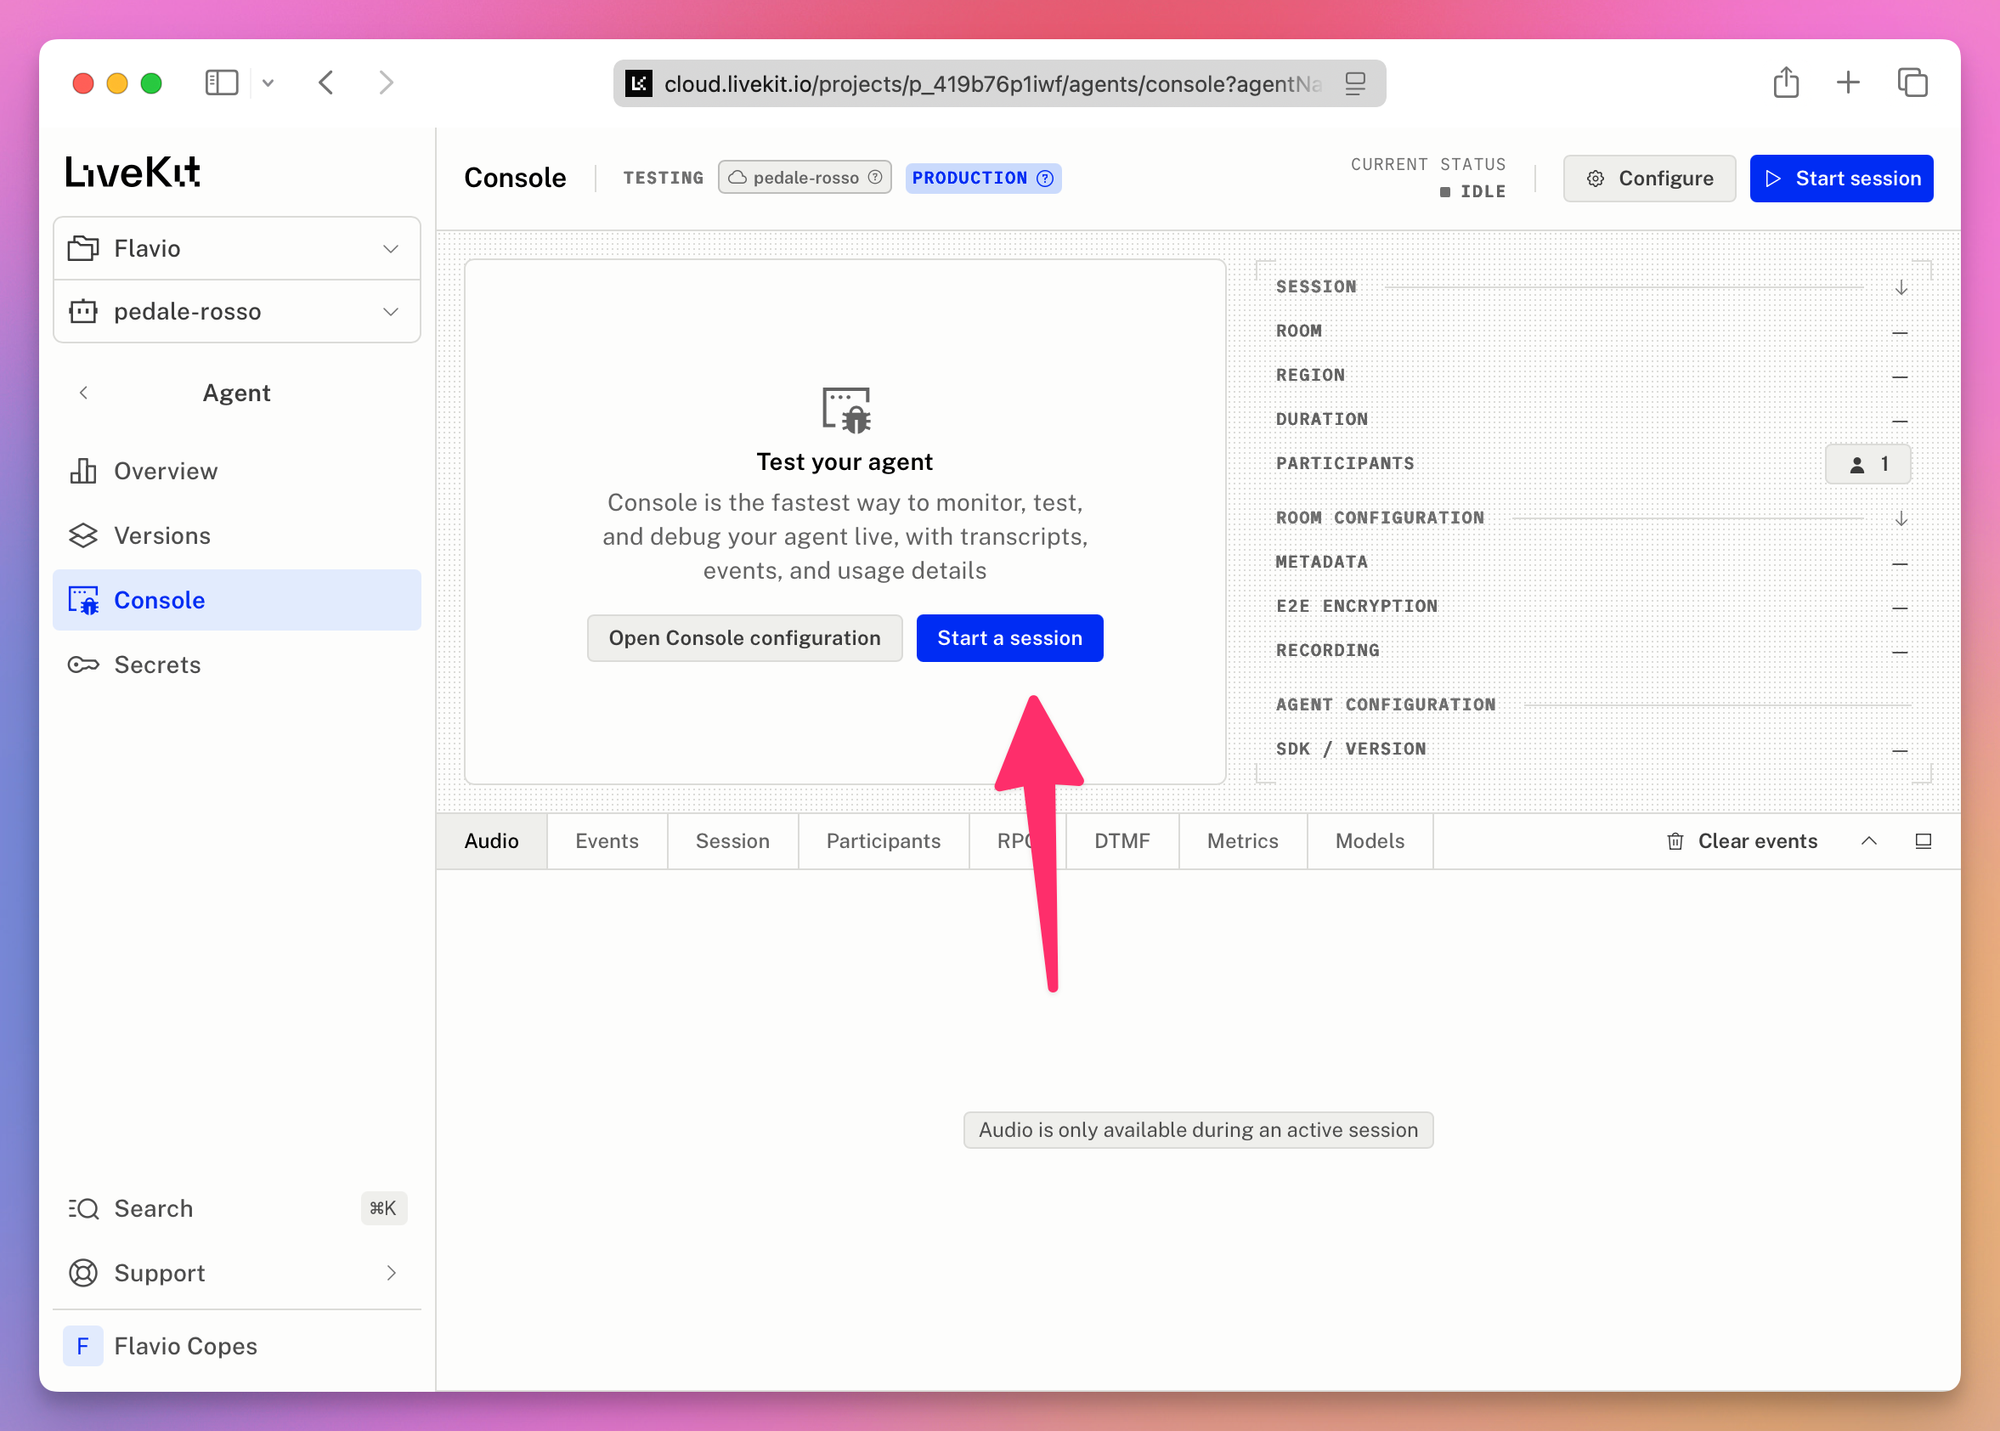2000x1431 pixels.
Task: Switch to the Audio tab
Action: coord(491,841)
